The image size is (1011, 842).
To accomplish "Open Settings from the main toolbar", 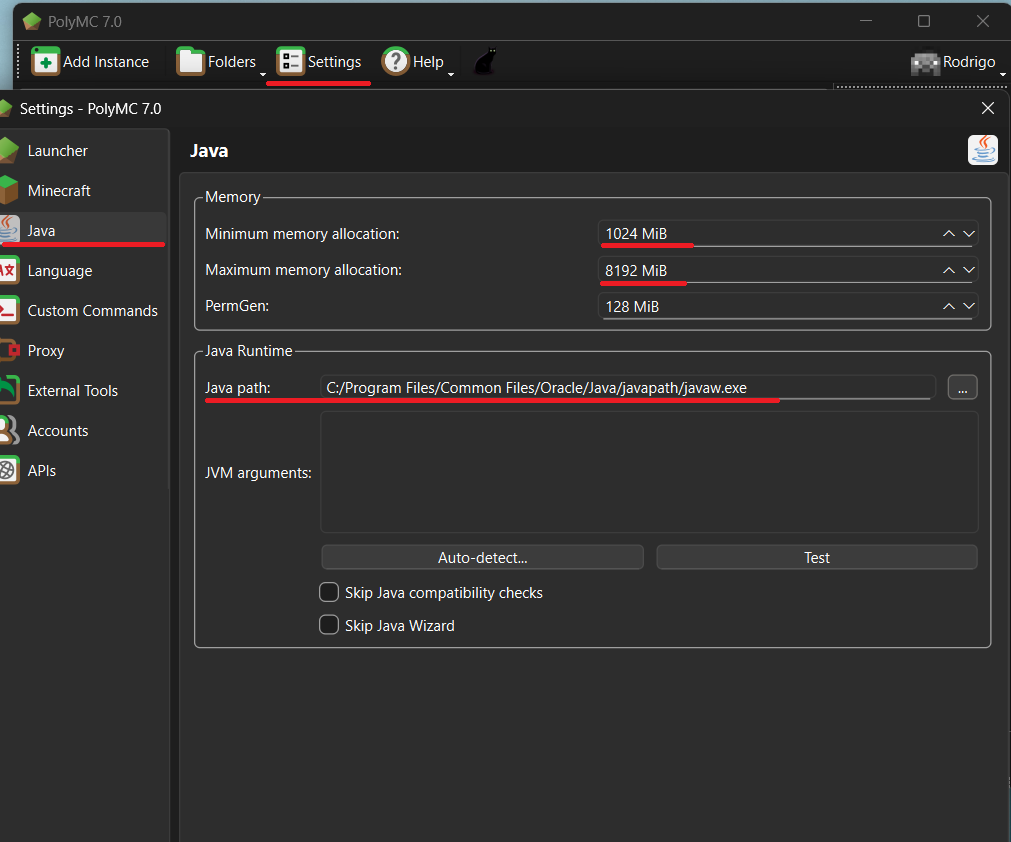I will pyautogui.click(x=320, y=62).
